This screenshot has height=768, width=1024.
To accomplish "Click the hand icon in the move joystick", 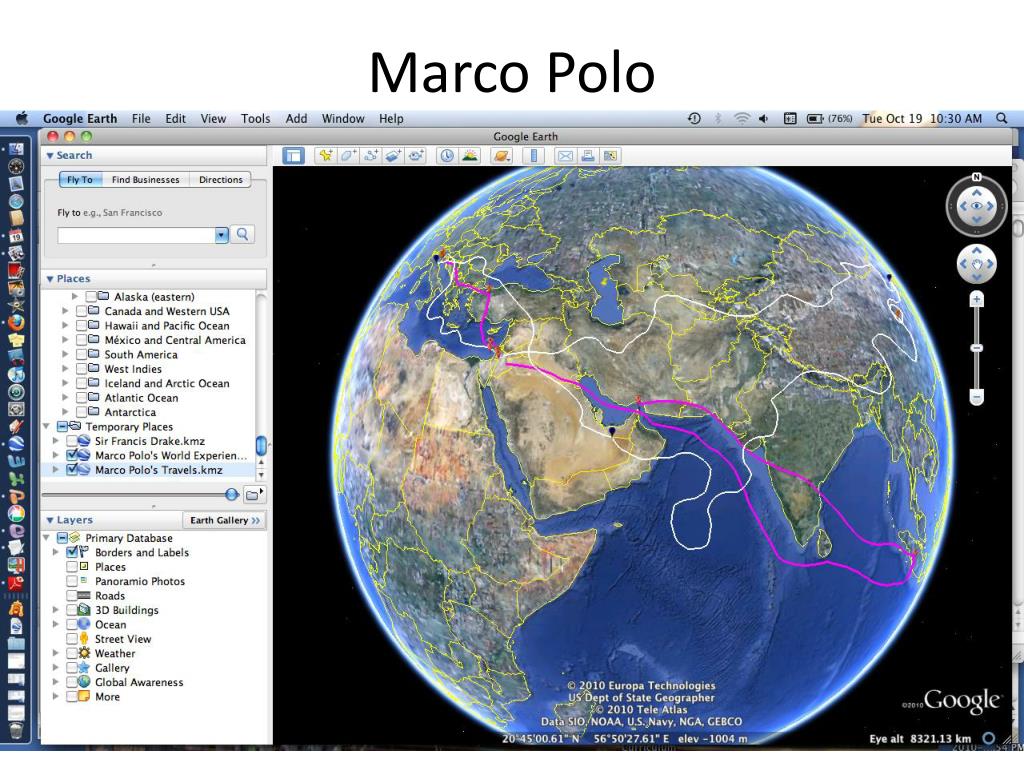I will click(976, 264).
